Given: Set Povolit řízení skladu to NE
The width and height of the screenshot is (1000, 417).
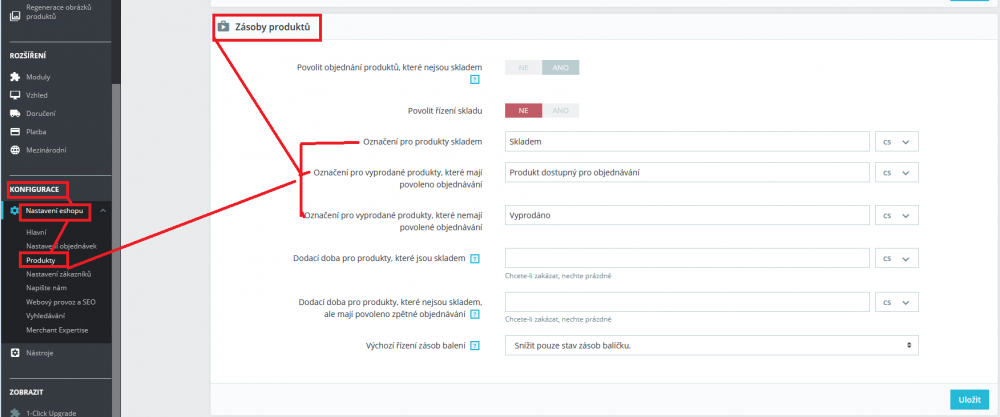Looking at the screenshot, I should pyautogui.click(x=524, y=110).
